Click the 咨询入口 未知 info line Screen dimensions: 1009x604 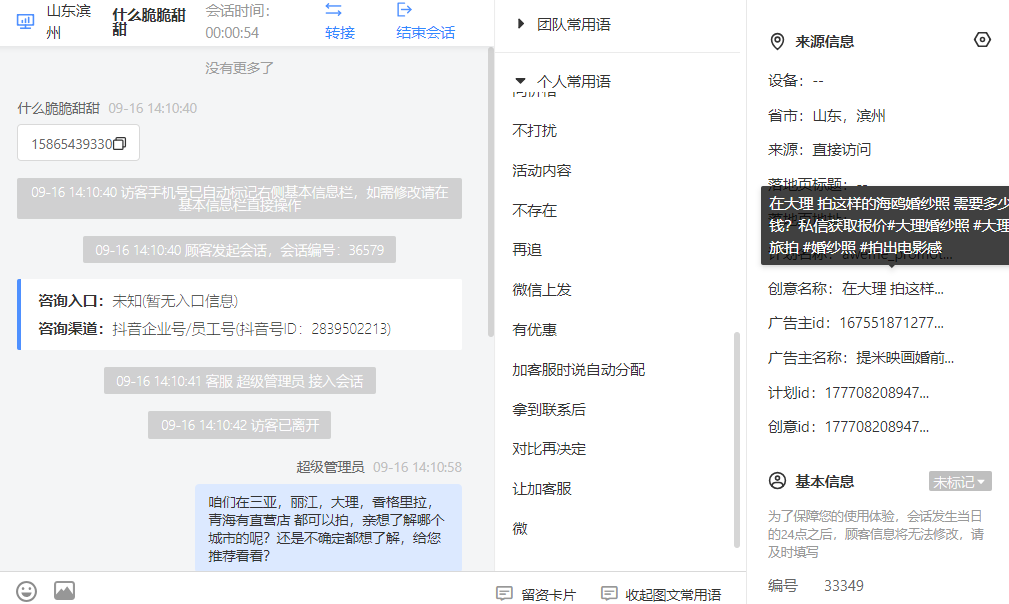138,301
